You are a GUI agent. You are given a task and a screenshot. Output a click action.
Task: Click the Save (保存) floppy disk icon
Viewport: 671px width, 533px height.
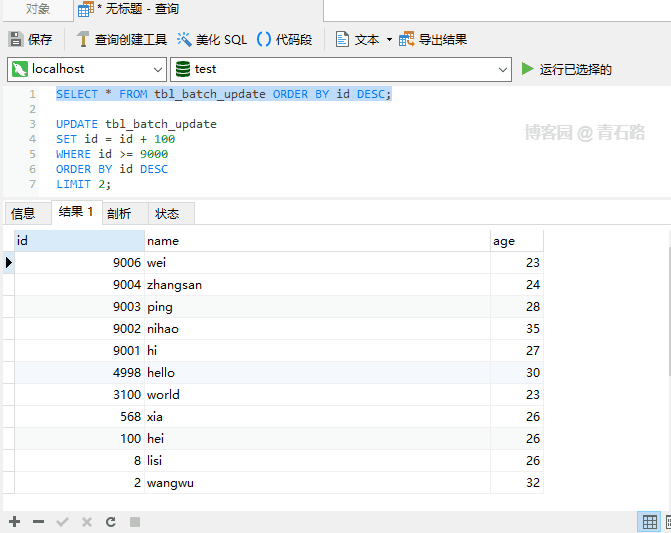[x=16, y=39]
